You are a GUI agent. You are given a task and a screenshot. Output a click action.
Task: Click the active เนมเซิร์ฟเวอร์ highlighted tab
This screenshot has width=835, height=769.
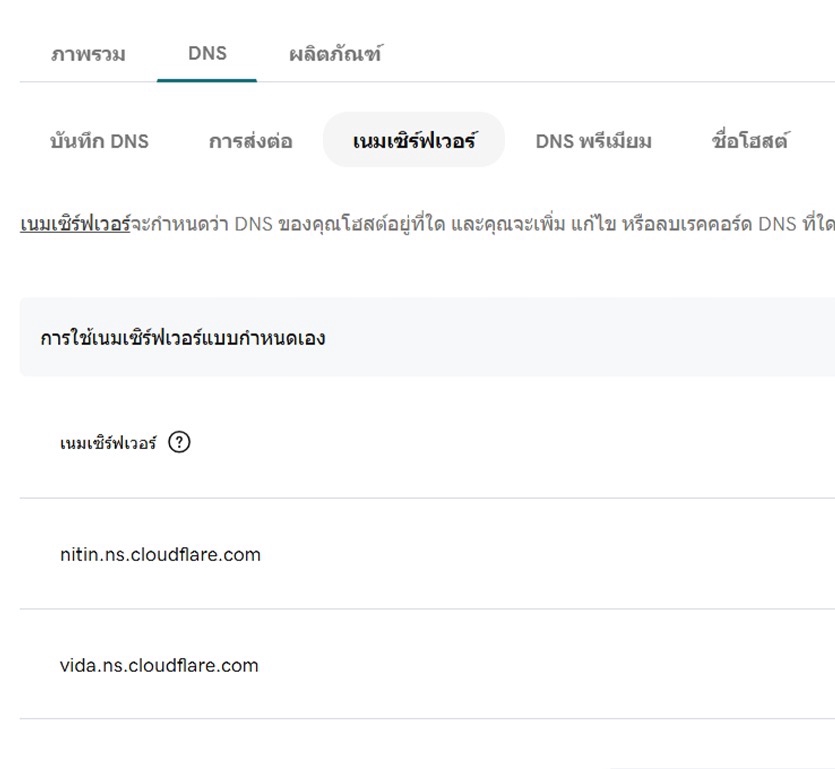414,140
